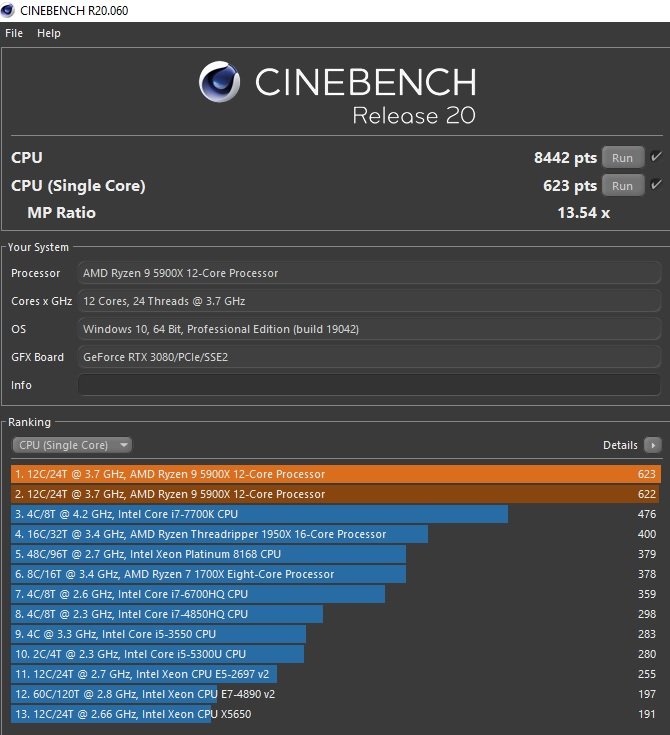
Task: Toggle the checkbox beside the CPU test
Action: (656, 157)
